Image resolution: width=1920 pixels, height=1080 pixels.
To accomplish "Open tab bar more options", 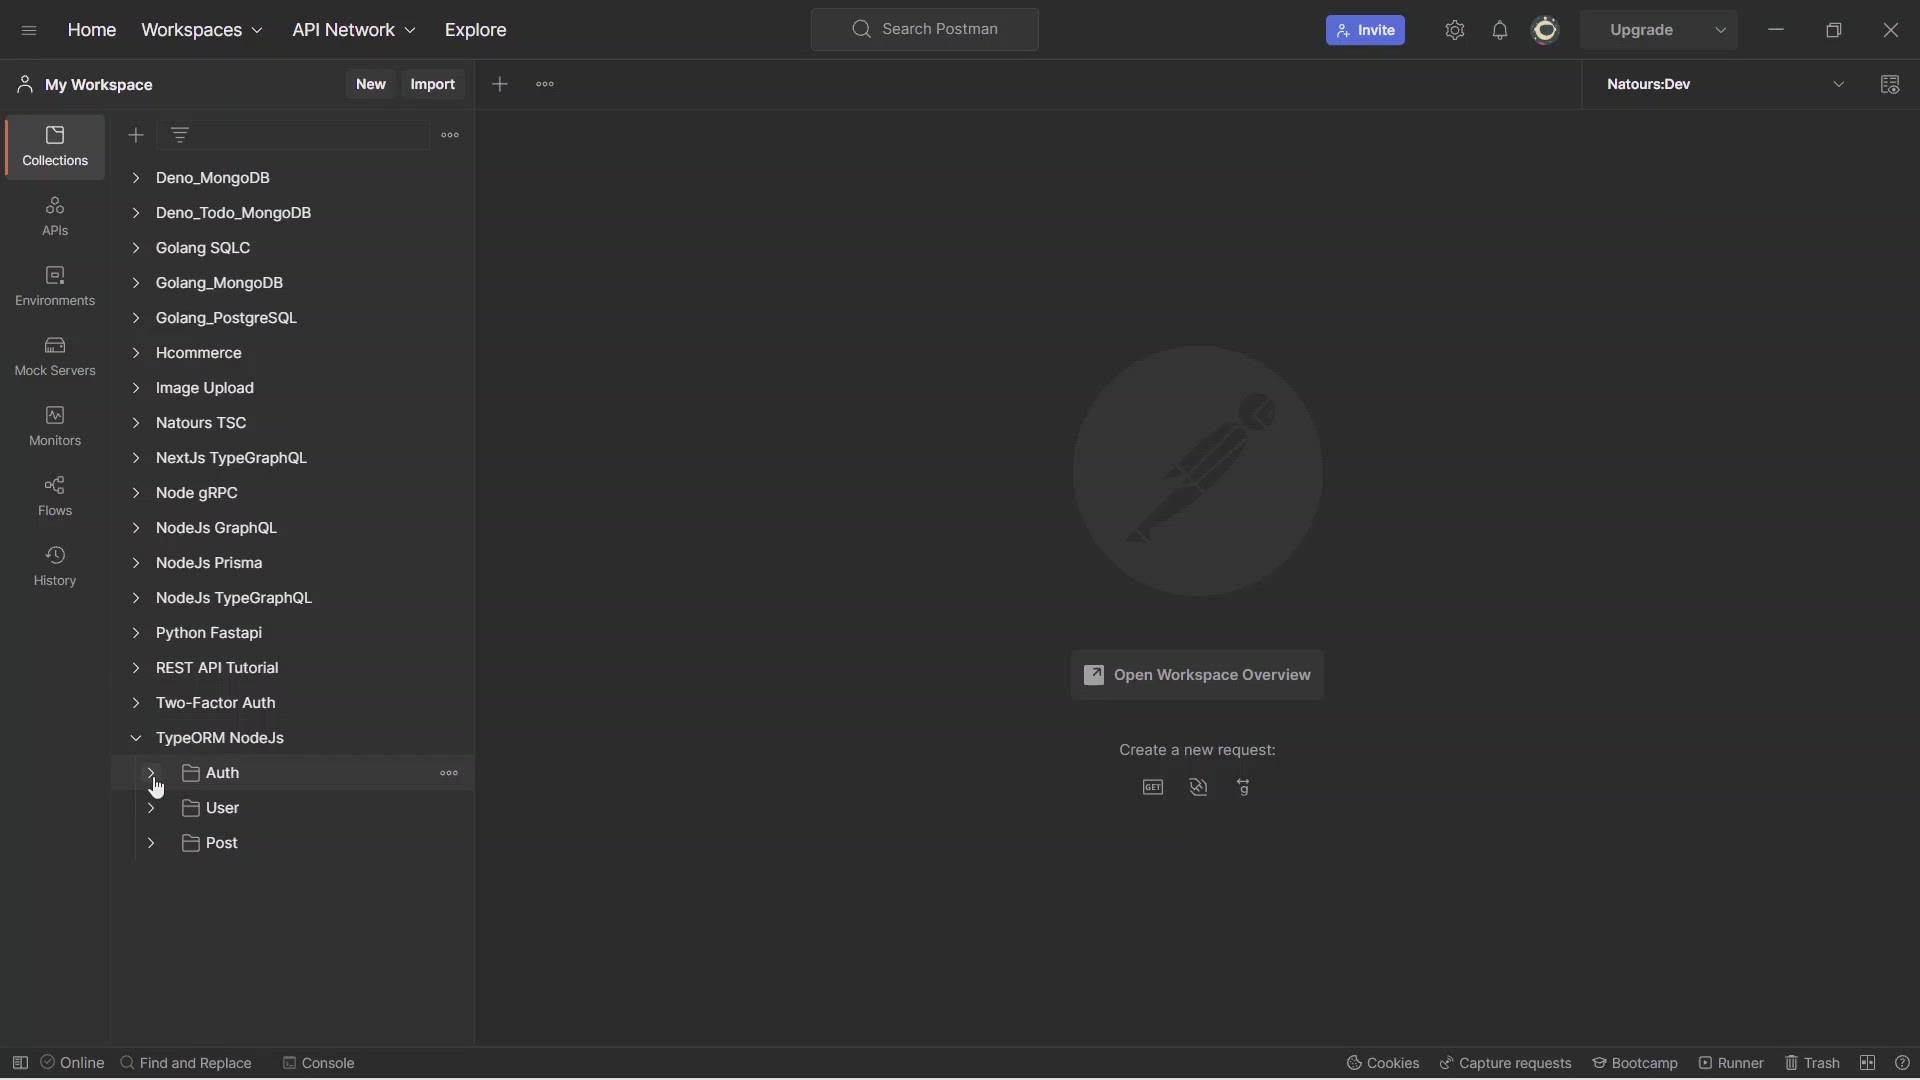I will (545, 85).
